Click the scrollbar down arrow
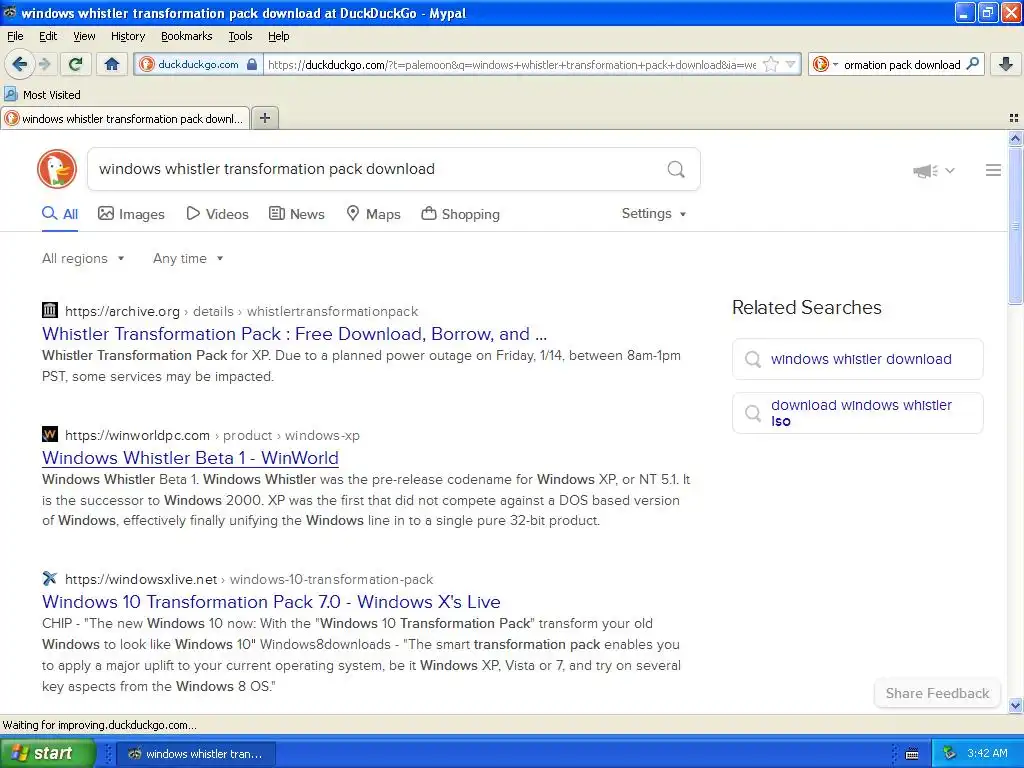1024x768 pixels. 1015,705
